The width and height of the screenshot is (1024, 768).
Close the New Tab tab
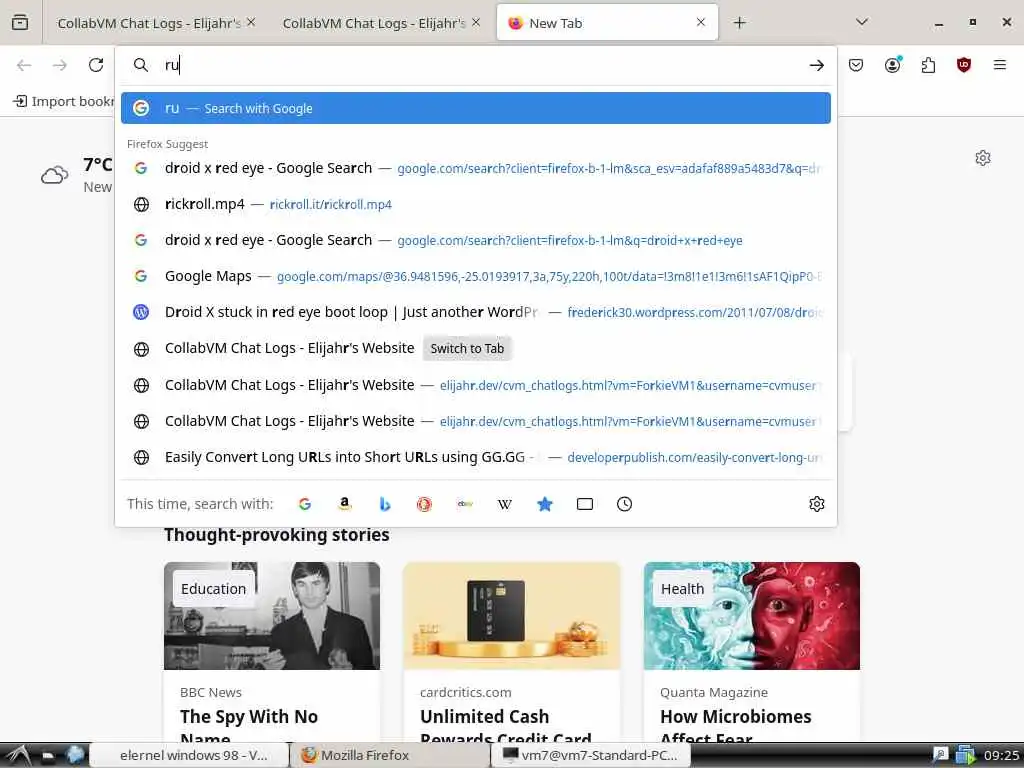[x=701, y=22]
